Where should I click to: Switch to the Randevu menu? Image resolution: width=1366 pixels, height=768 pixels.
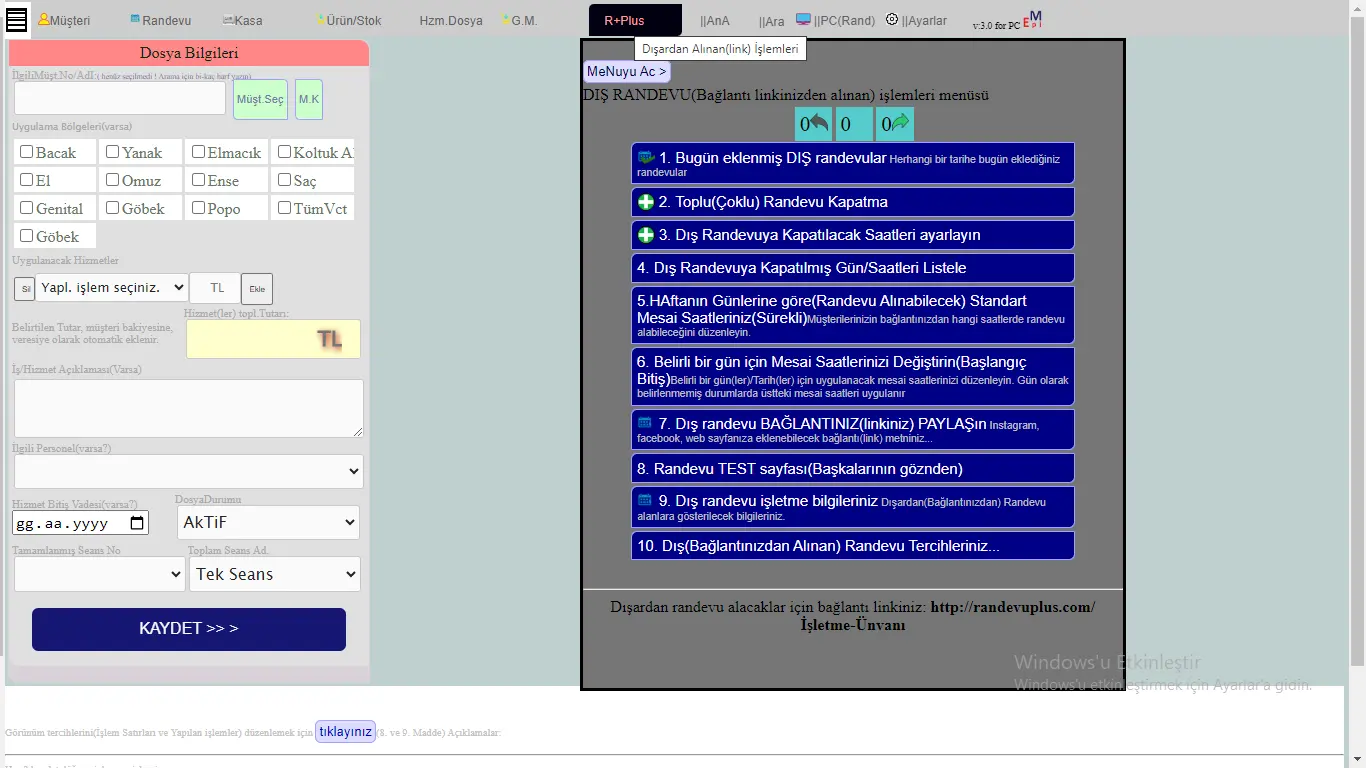coord(165,20)
